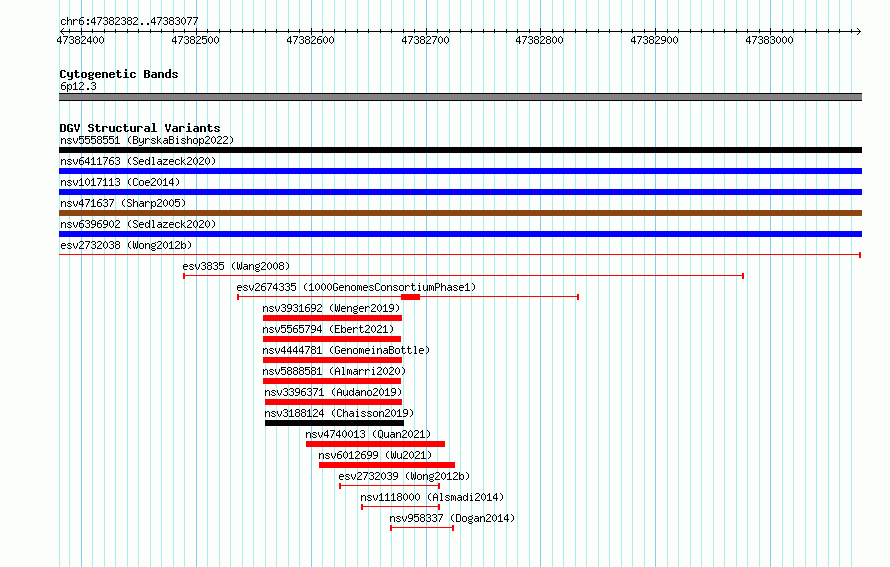Click the chr6:47382382..47383077 region label
Viewport: 890px width, 567px height.
(129, 21)
